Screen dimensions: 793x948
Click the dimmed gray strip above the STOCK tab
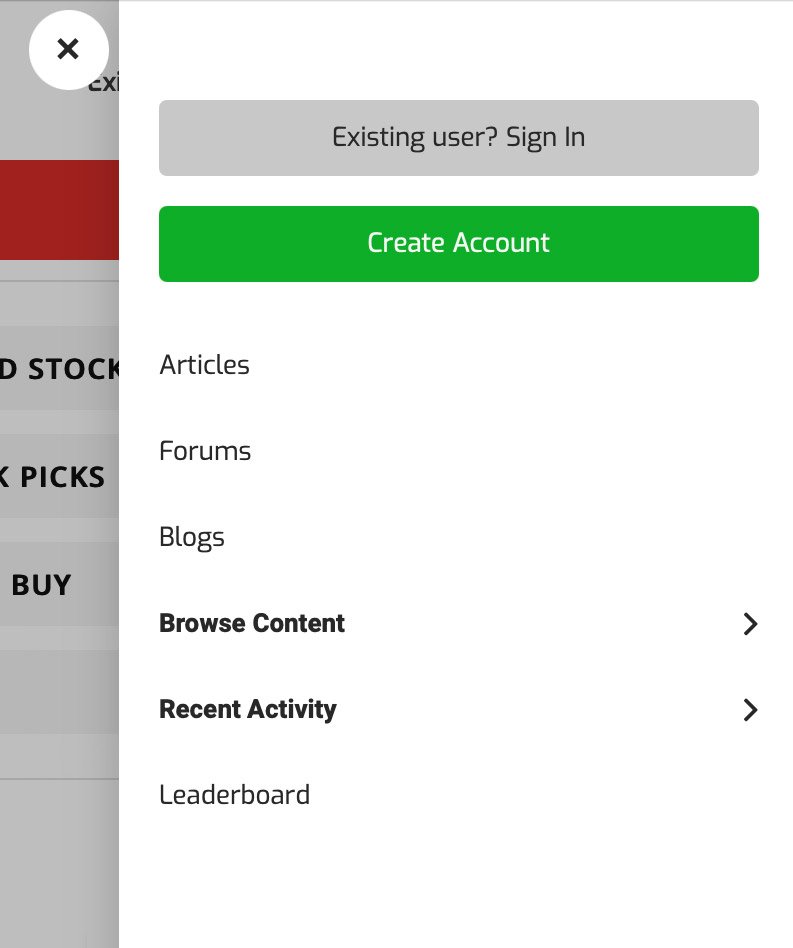click(59, 302)
